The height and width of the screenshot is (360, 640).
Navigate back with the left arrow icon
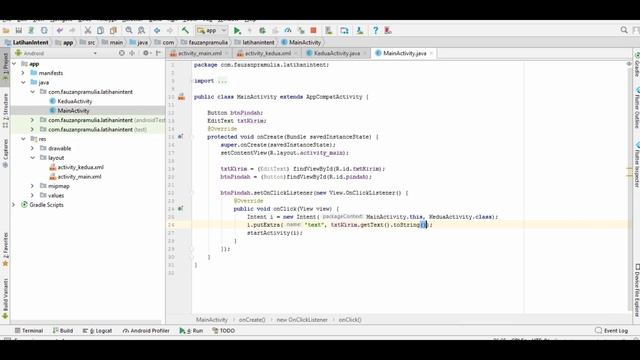[x=157, y=31]
